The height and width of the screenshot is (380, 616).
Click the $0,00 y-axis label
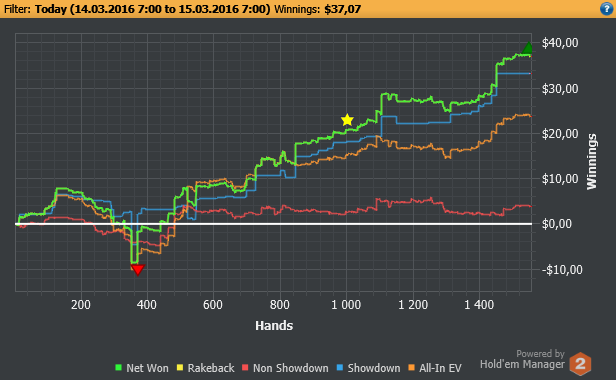click(557, 224)
